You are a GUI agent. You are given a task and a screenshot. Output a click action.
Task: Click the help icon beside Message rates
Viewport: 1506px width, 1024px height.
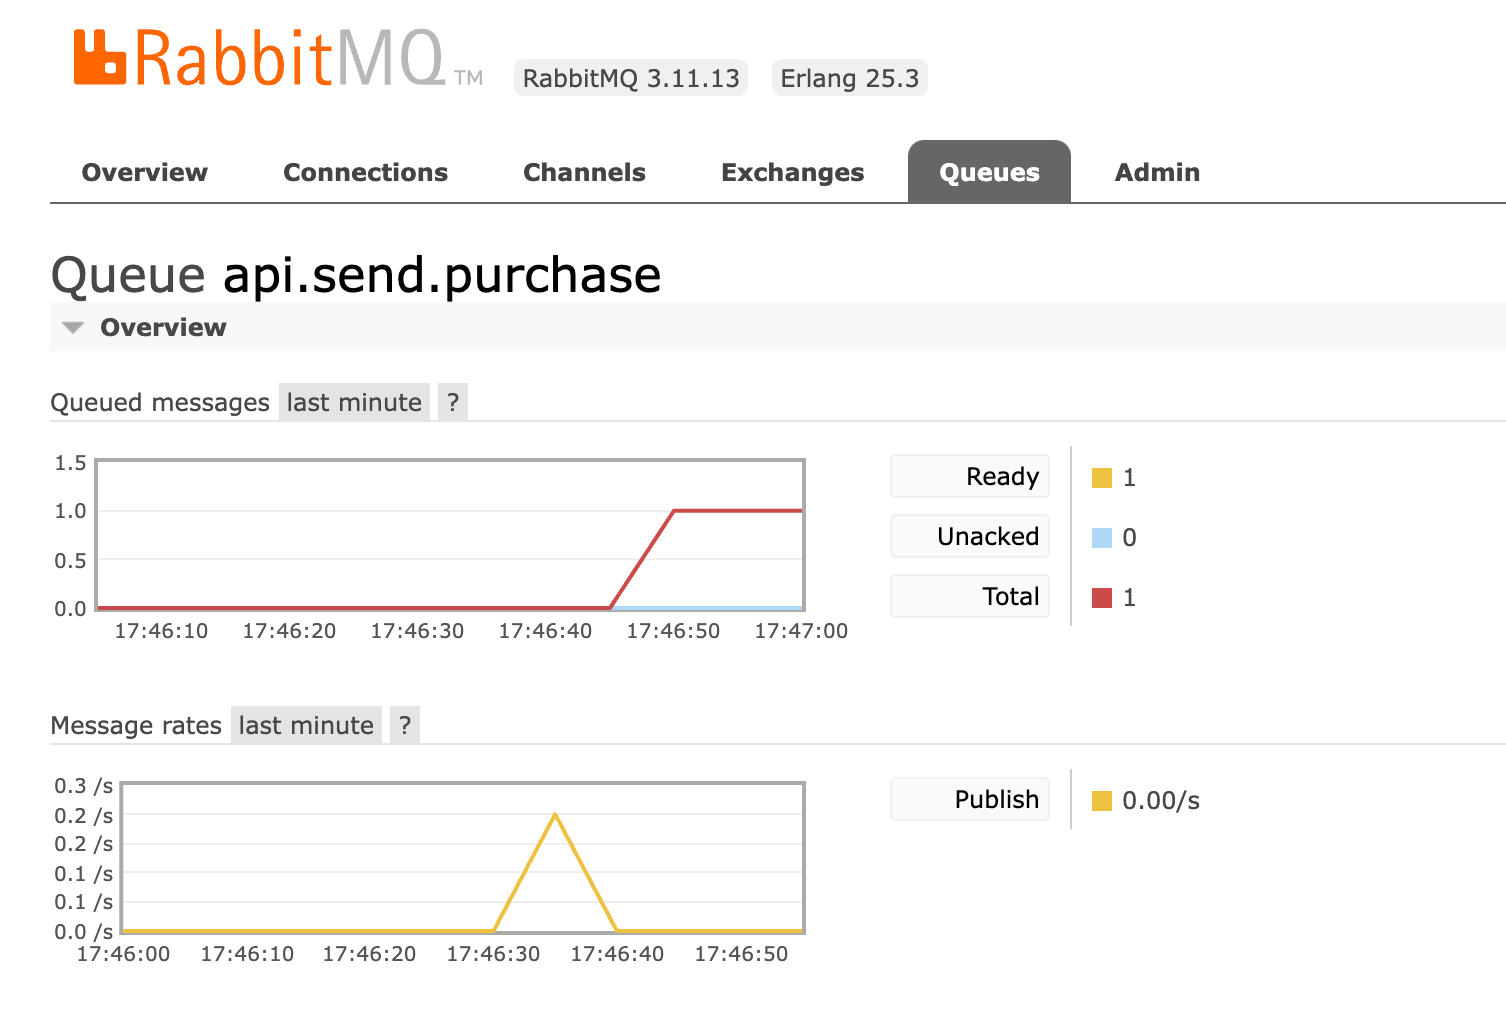pos(404,724)
